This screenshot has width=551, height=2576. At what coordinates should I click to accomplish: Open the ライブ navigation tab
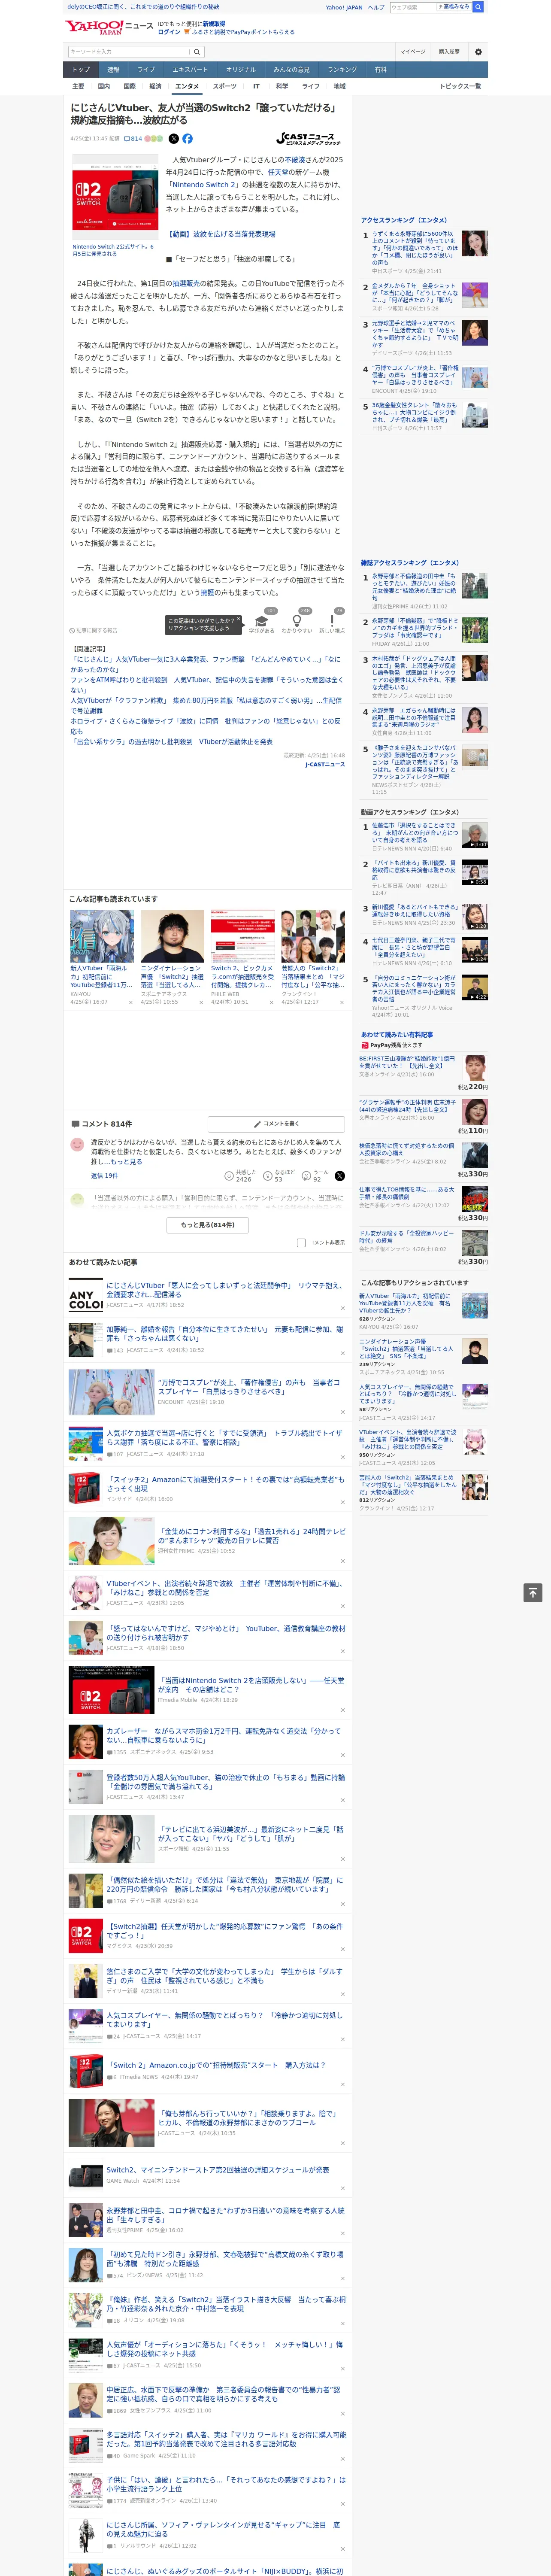[x=146, y=70]
